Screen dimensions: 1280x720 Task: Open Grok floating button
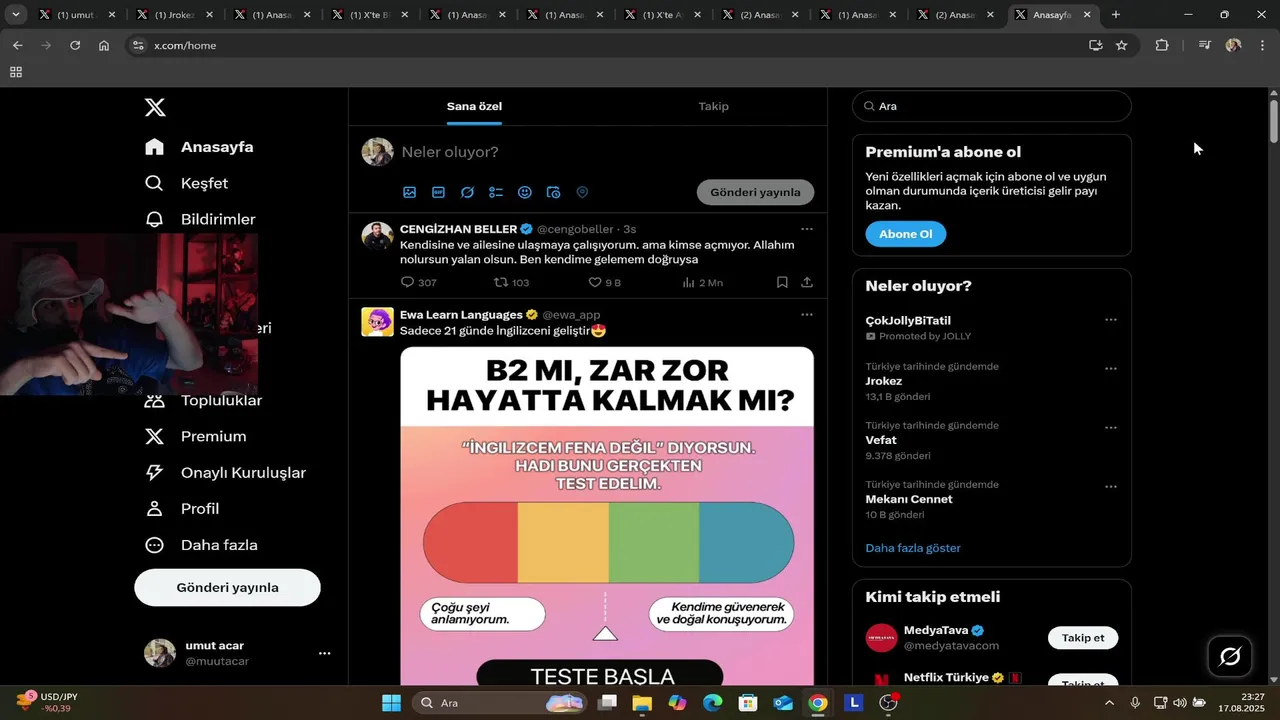tap(1231, 657)
